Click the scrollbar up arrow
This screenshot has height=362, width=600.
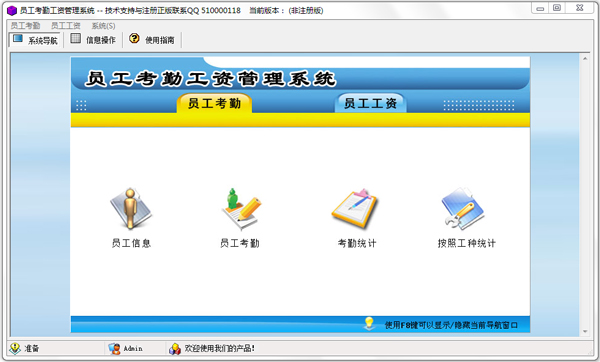pos(585,59)
